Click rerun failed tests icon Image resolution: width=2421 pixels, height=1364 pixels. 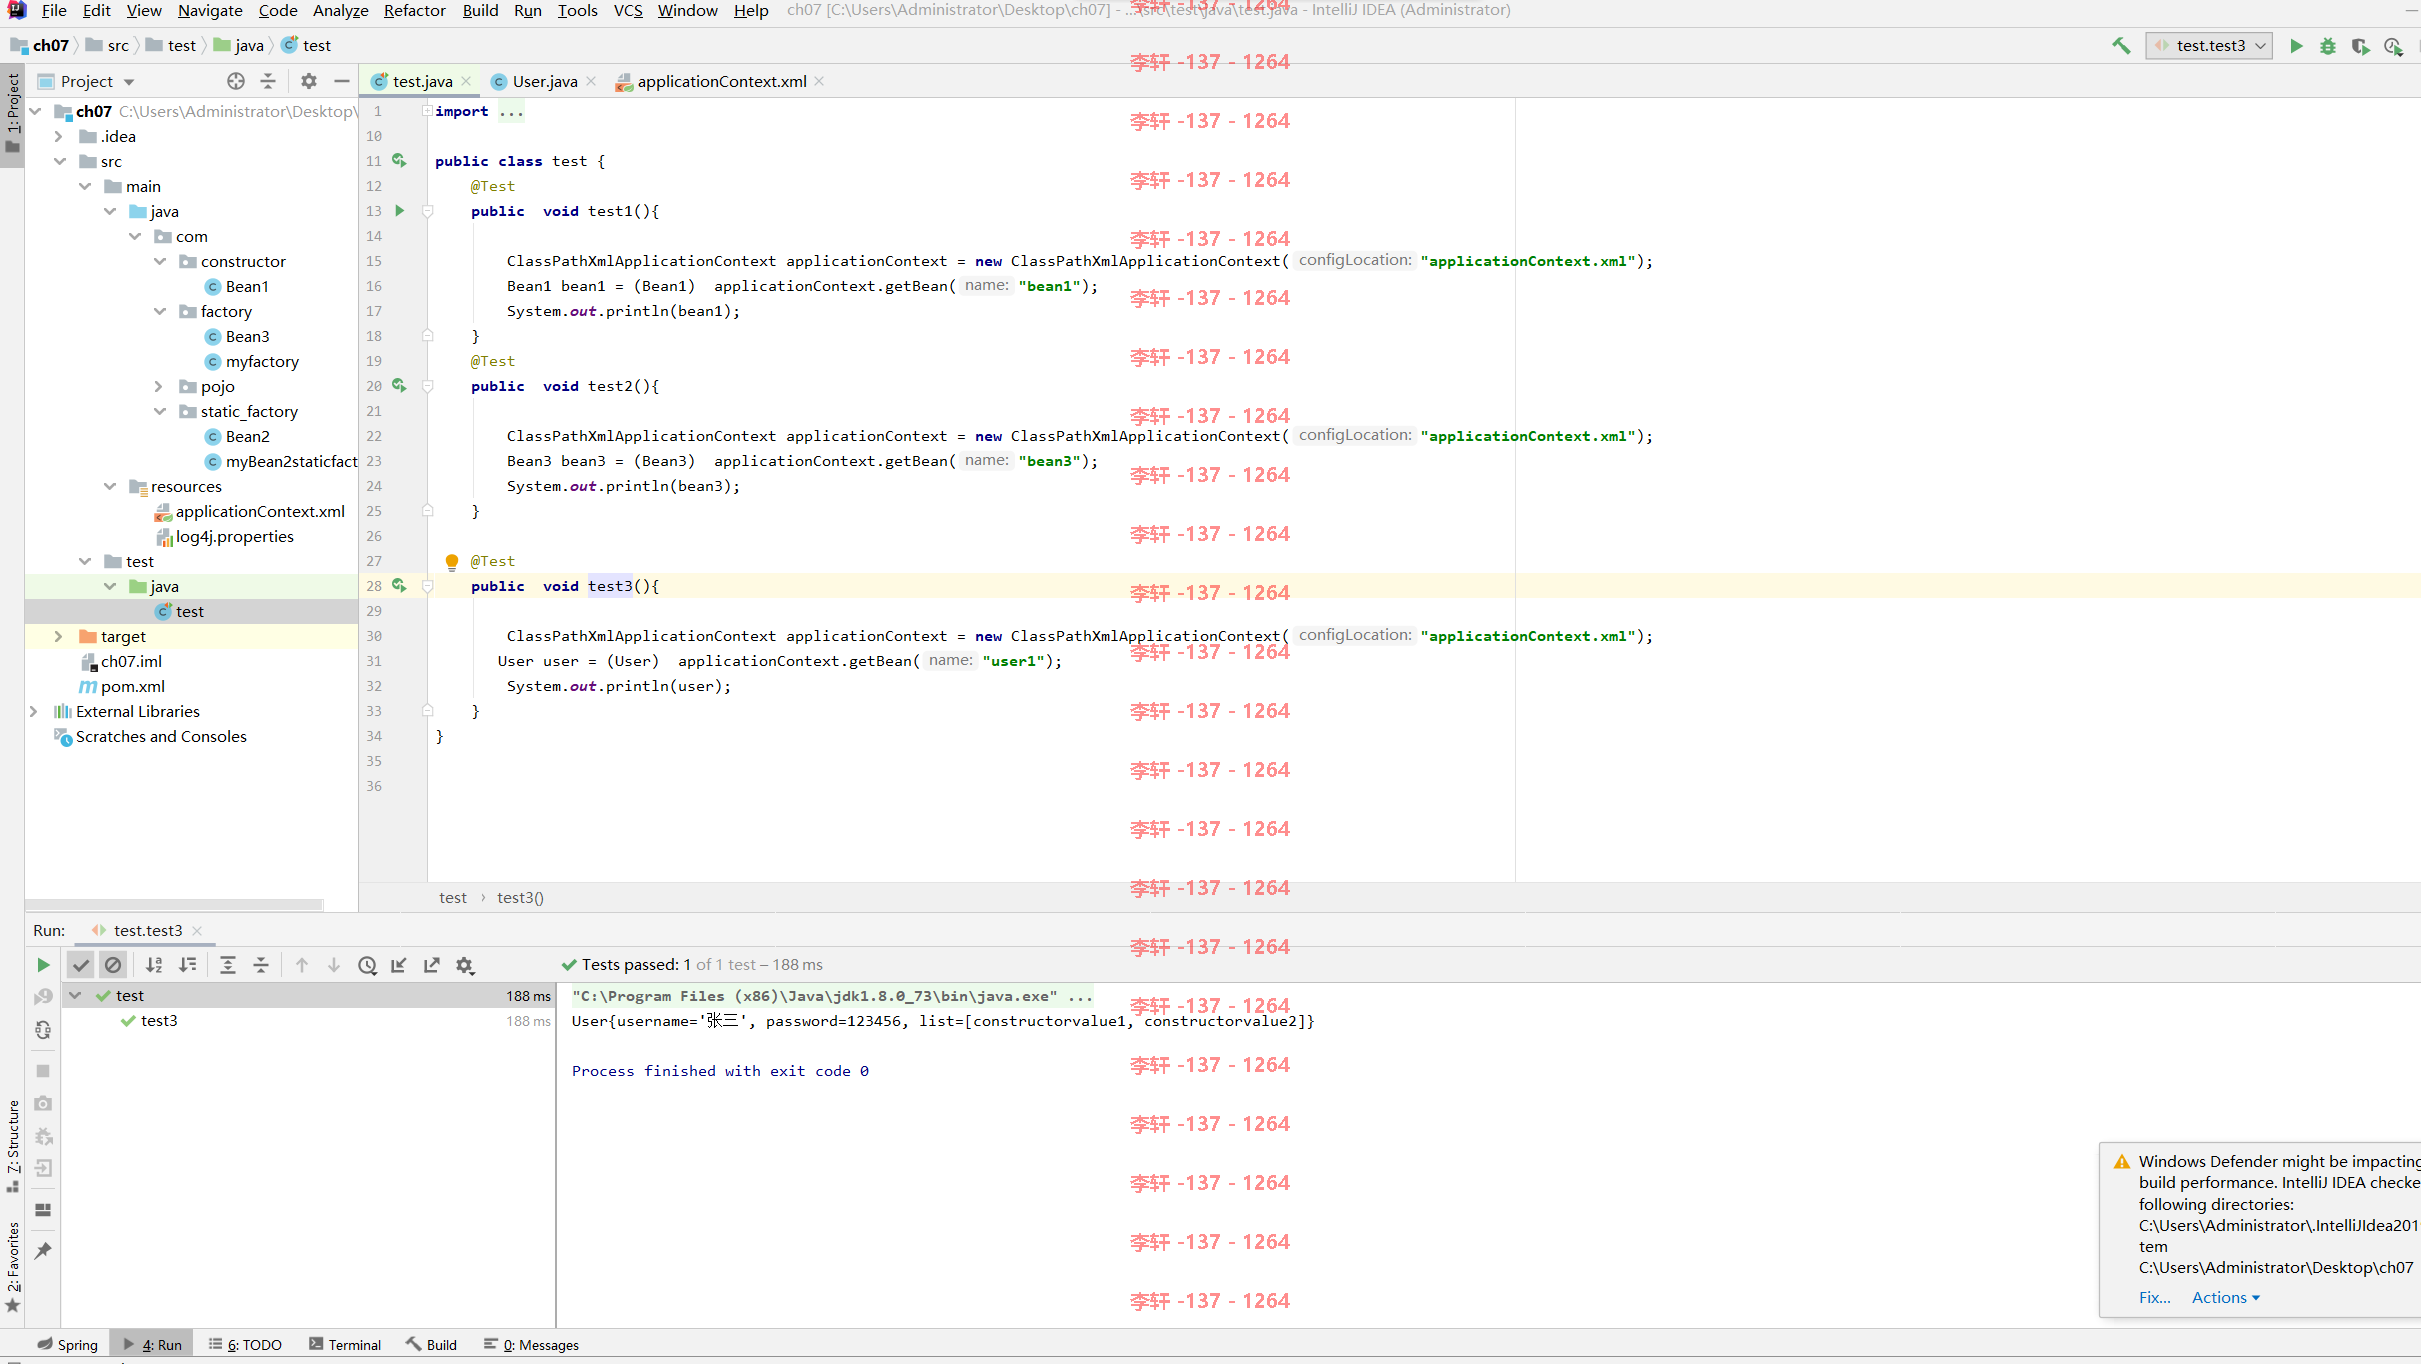[43, 997]
